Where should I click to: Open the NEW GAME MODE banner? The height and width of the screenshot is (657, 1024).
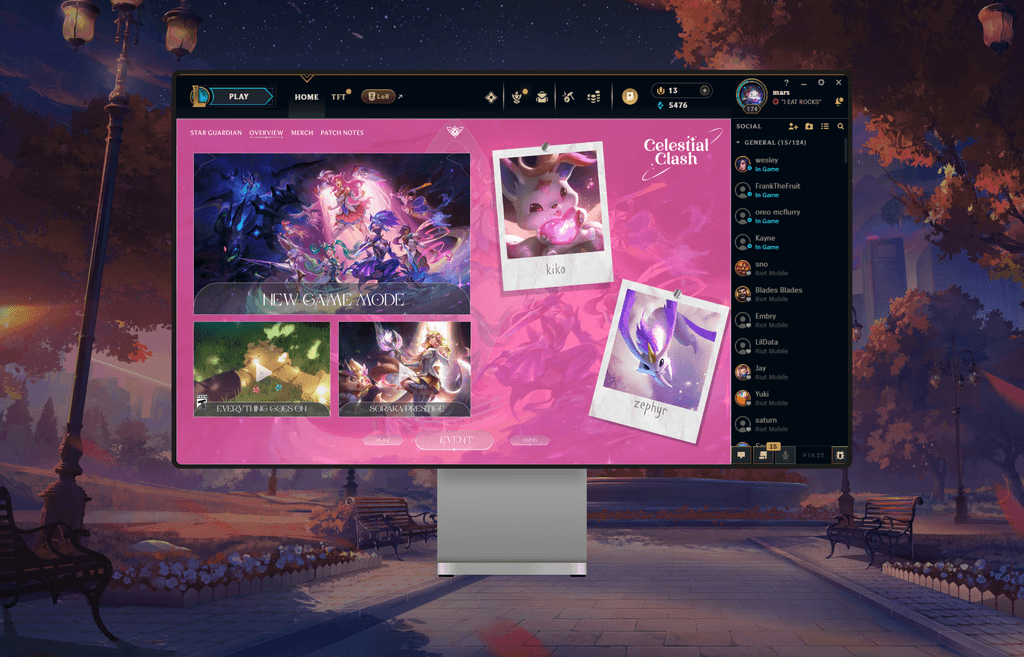click(332, 234)
